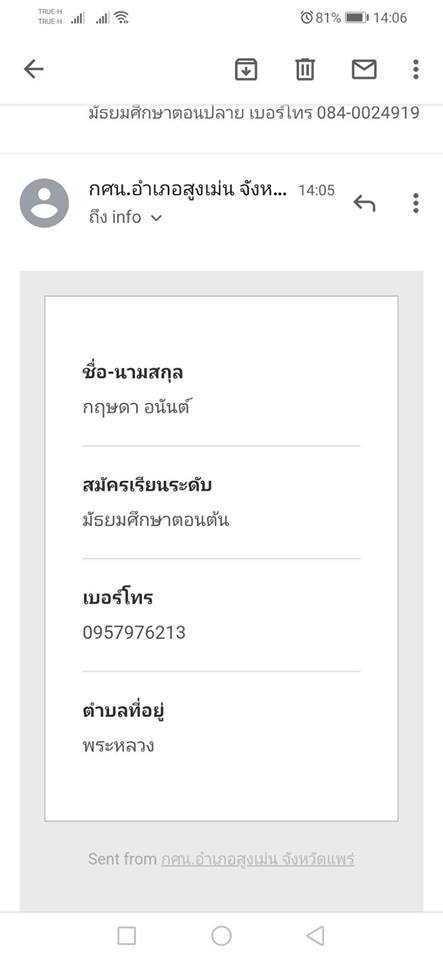443x960 pixels.
Task: Expand recipient details next to ถึง info
Action: point(156,218)
